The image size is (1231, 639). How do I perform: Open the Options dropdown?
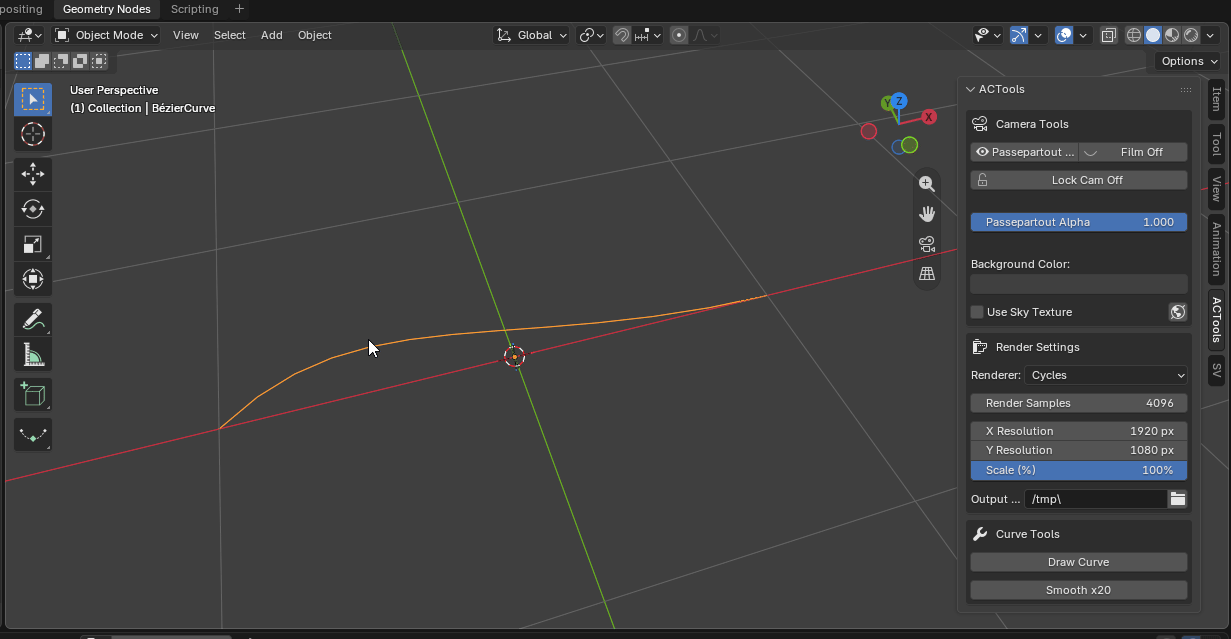(1188, 61)
